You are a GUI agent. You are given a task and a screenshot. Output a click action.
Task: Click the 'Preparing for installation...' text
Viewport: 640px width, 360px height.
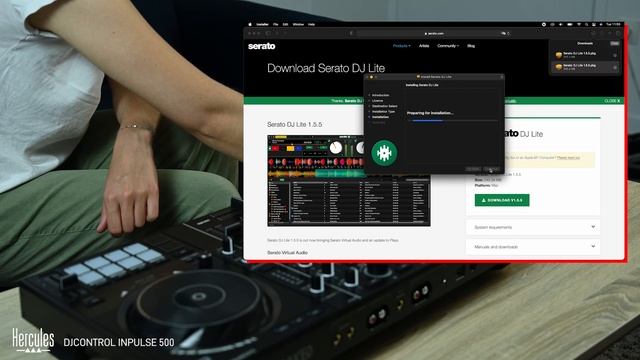coord(430,113)
